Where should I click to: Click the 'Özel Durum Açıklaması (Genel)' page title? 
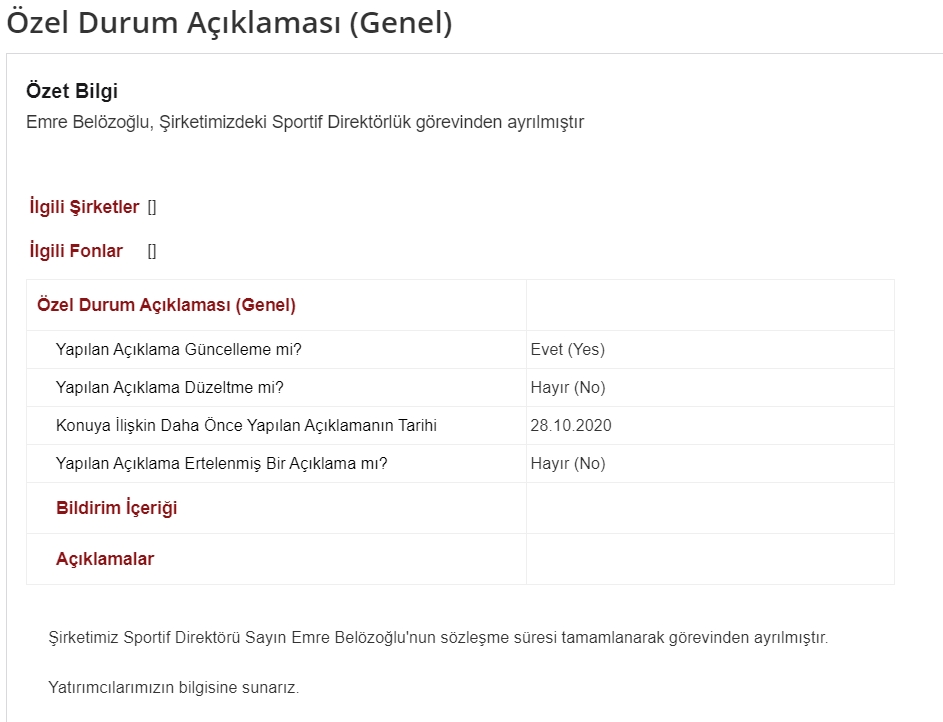coord(229,23)
